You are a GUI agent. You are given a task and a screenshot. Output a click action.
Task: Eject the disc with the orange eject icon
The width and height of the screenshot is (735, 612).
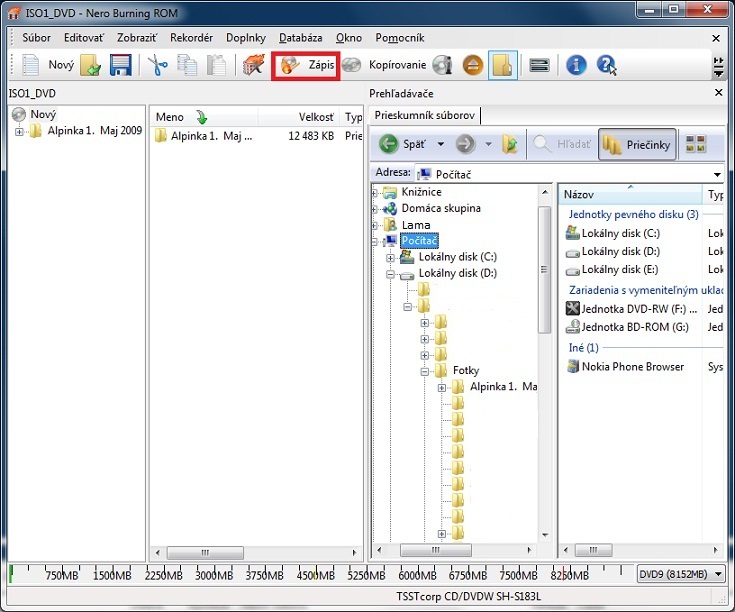click(x=473, y=65)
